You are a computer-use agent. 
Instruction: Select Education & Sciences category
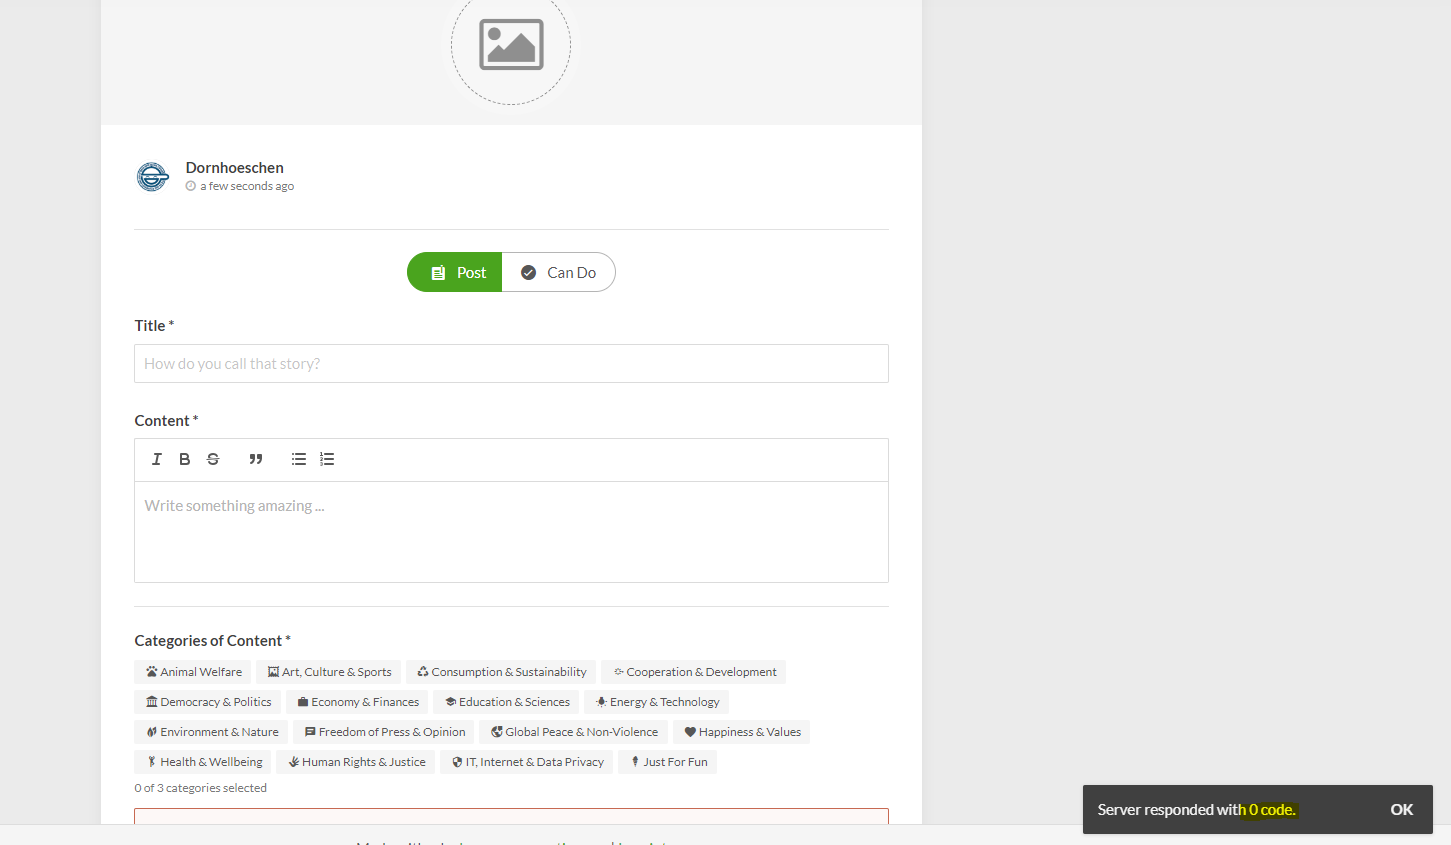point(506,702)
